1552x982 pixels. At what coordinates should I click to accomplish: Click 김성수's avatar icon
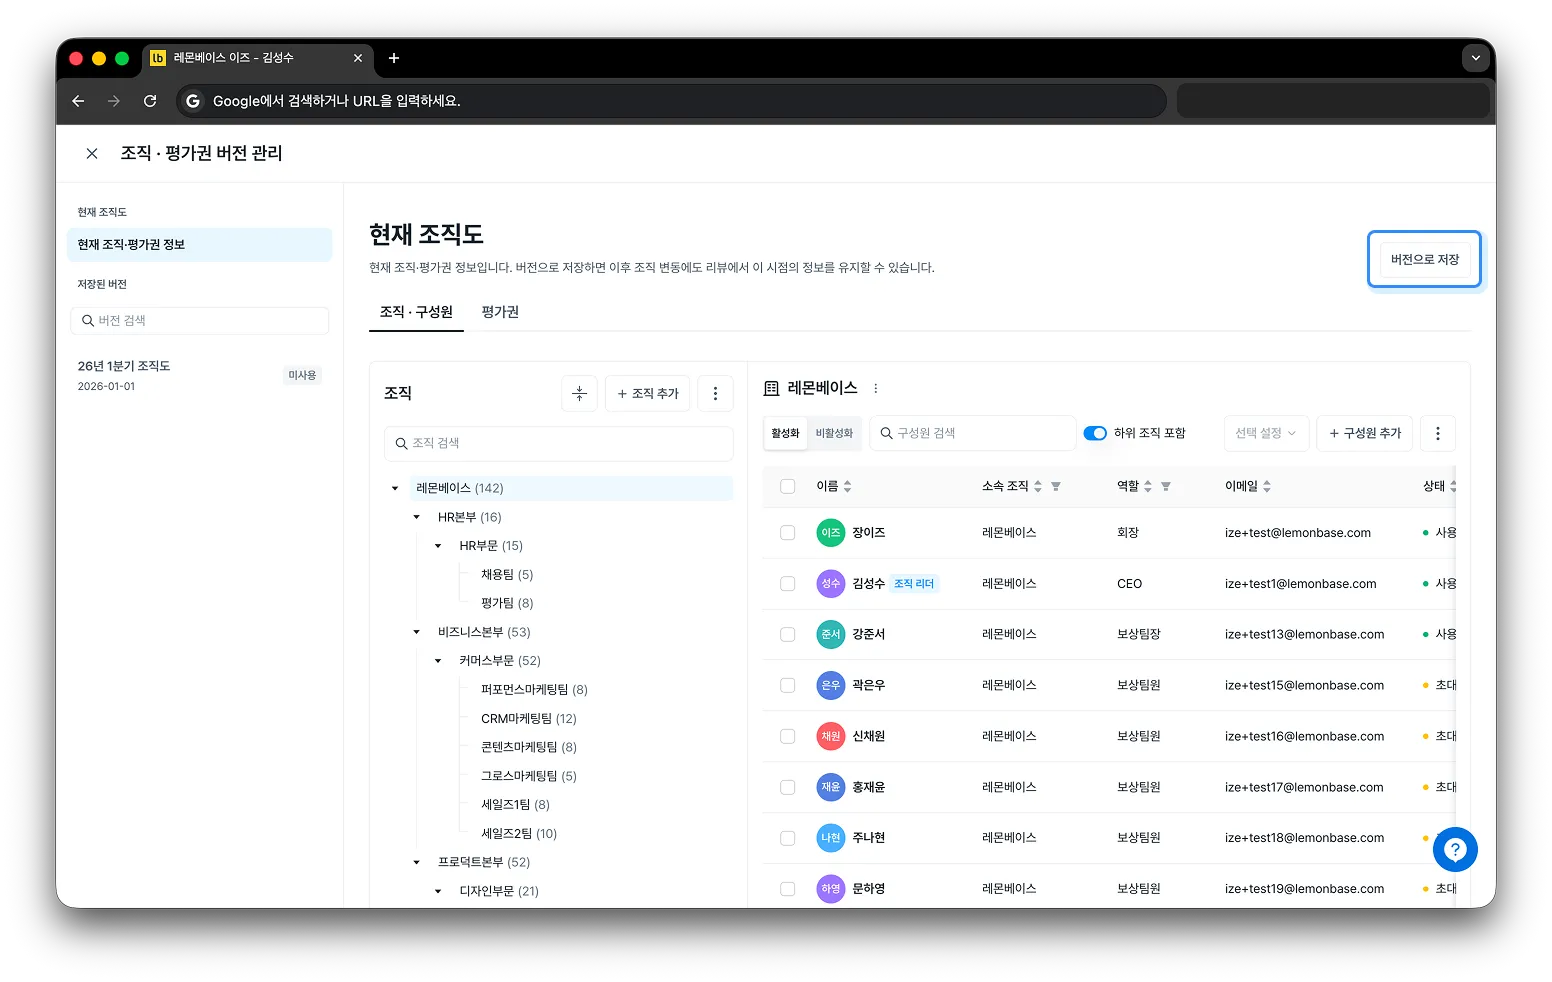831,584
